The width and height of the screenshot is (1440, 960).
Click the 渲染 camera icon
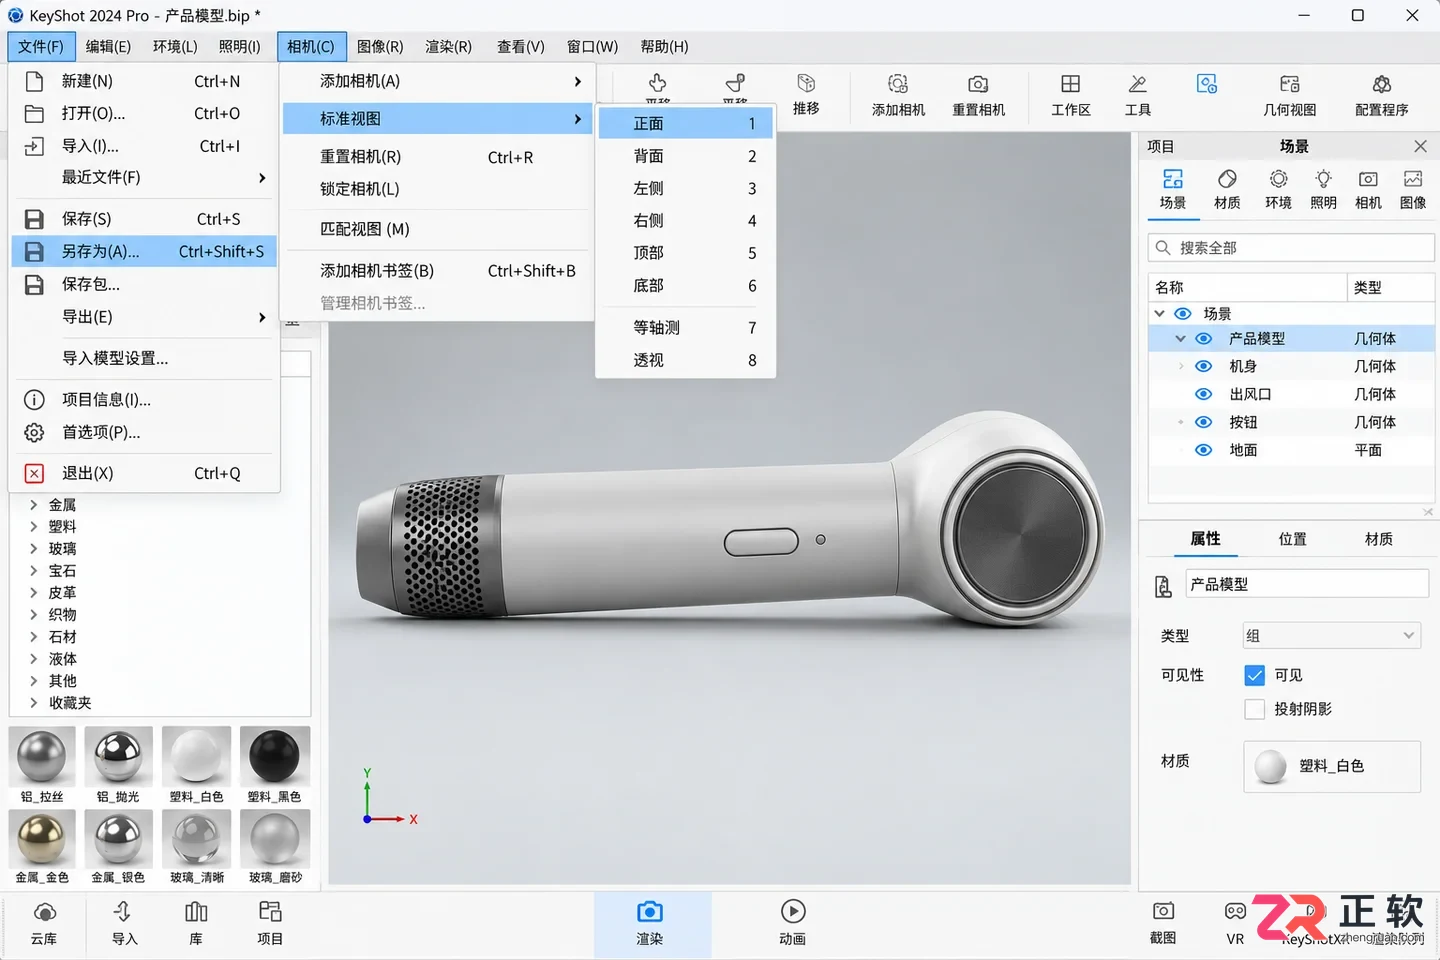650,912
